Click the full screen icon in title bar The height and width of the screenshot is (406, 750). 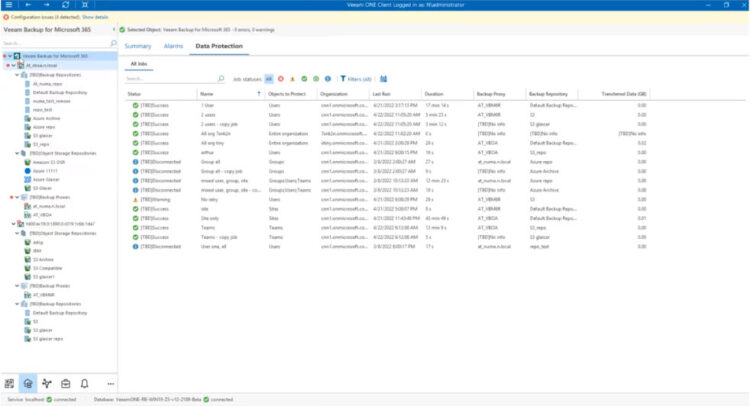[85, 5]
